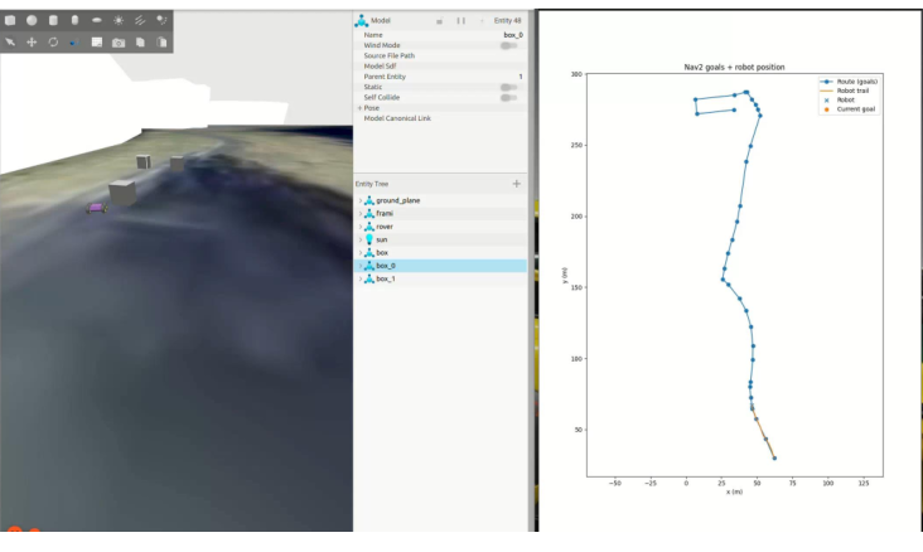Click the Entity 48 label

pyautogui.click(x=507, y=21)
